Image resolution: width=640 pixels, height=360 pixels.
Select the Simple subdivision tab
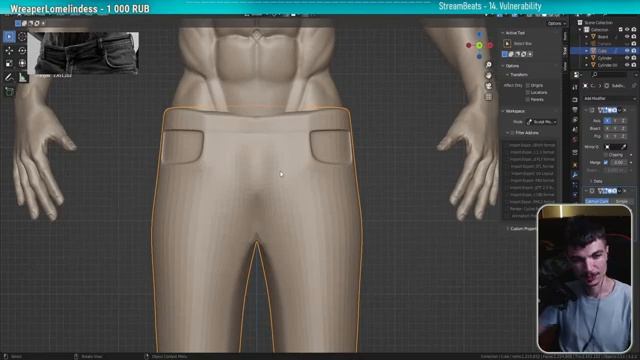point(622,202)
